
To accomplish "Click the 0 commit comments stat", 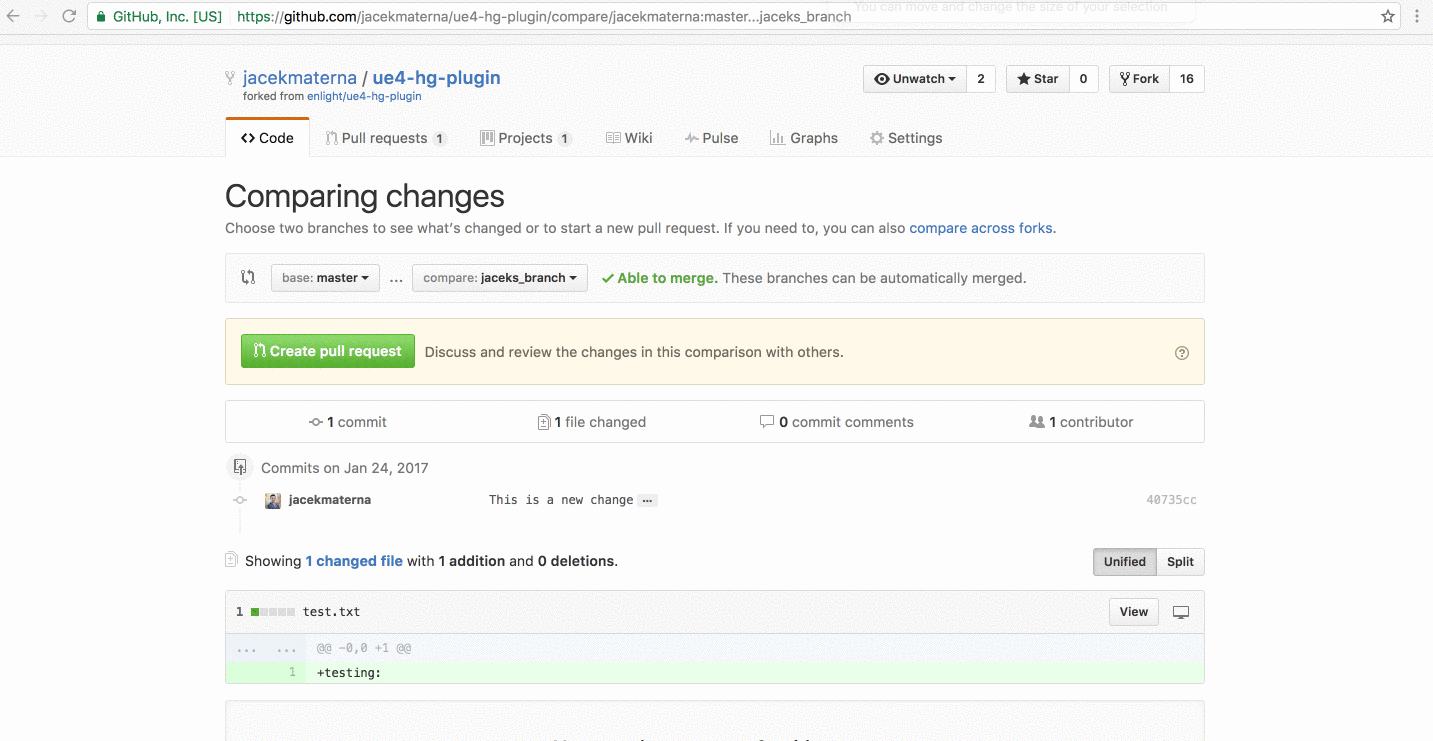I will tap(837, 422).
